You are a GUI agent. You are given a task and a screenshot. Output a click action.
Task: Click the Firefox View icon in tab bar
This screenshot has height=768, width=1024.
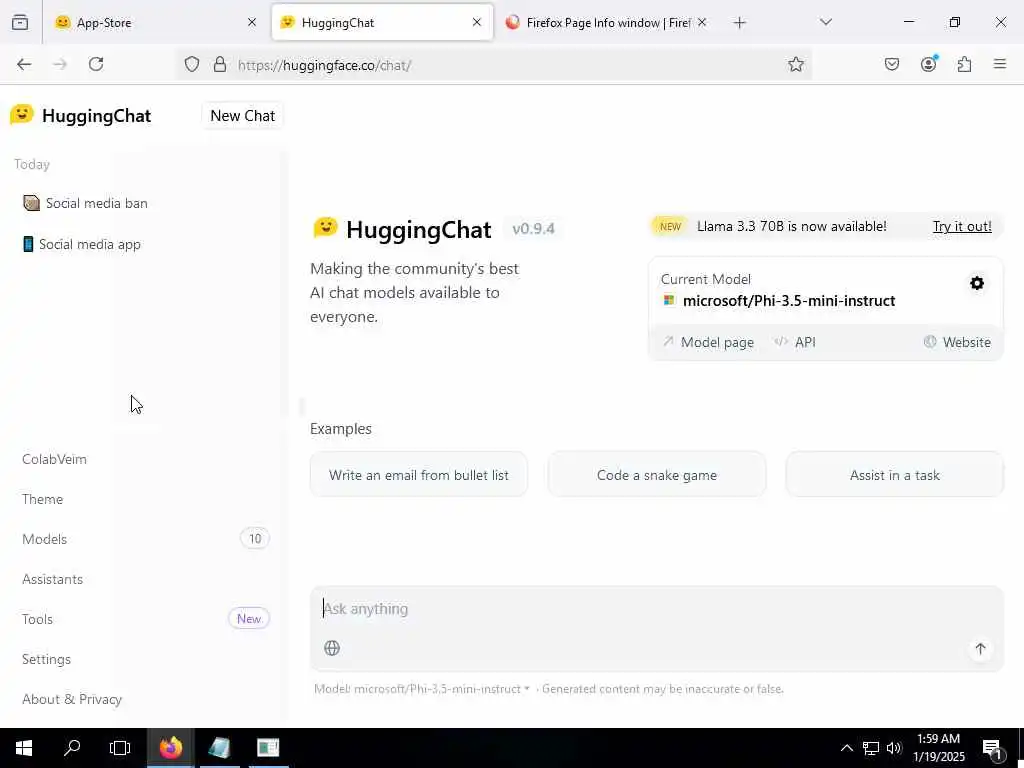pyautogui.click(x=20, y=23)
